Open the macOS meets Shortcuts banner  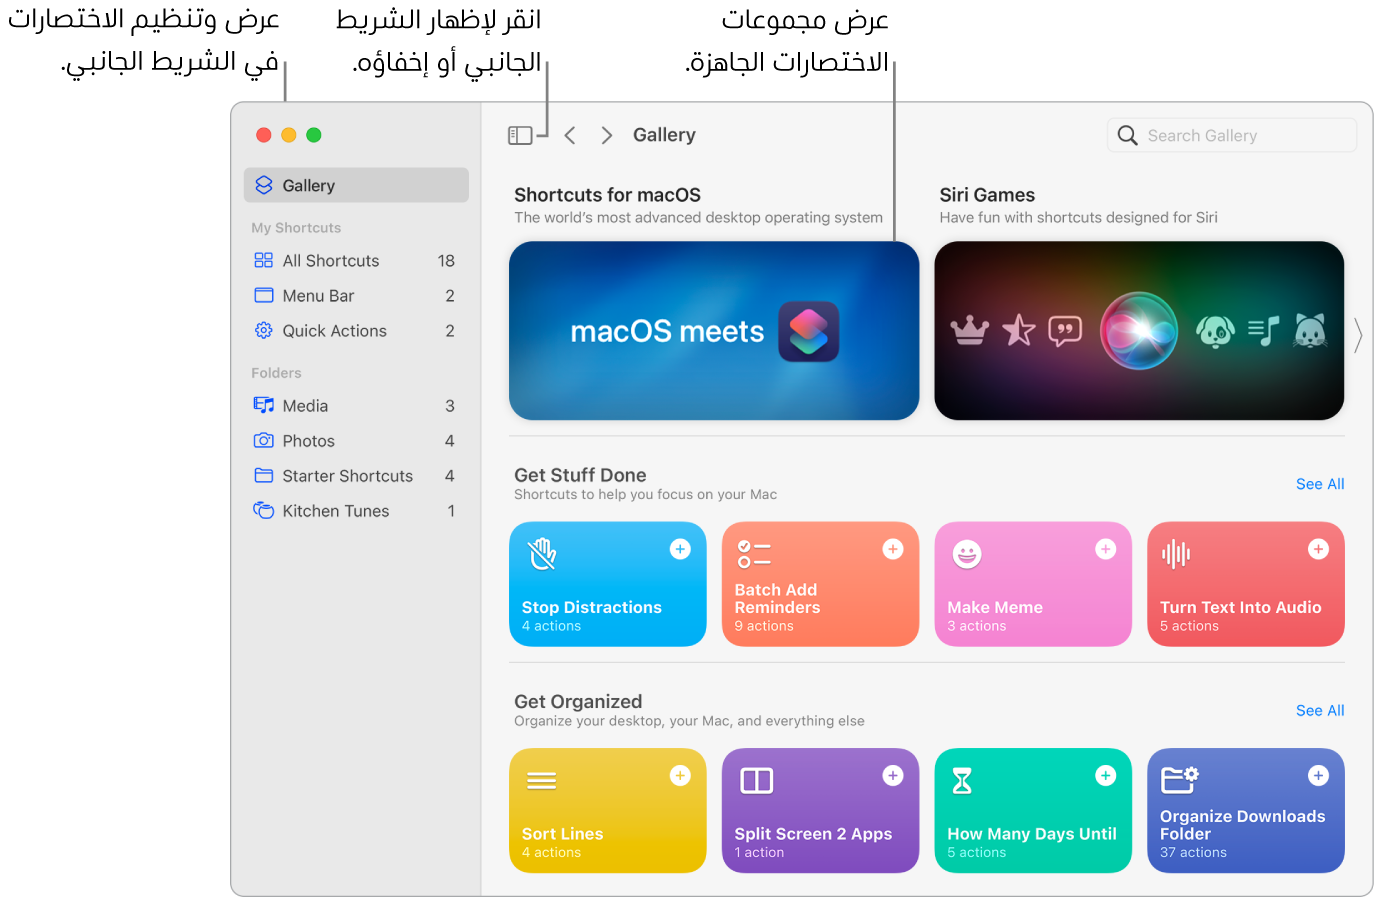(x=714, y=331)
